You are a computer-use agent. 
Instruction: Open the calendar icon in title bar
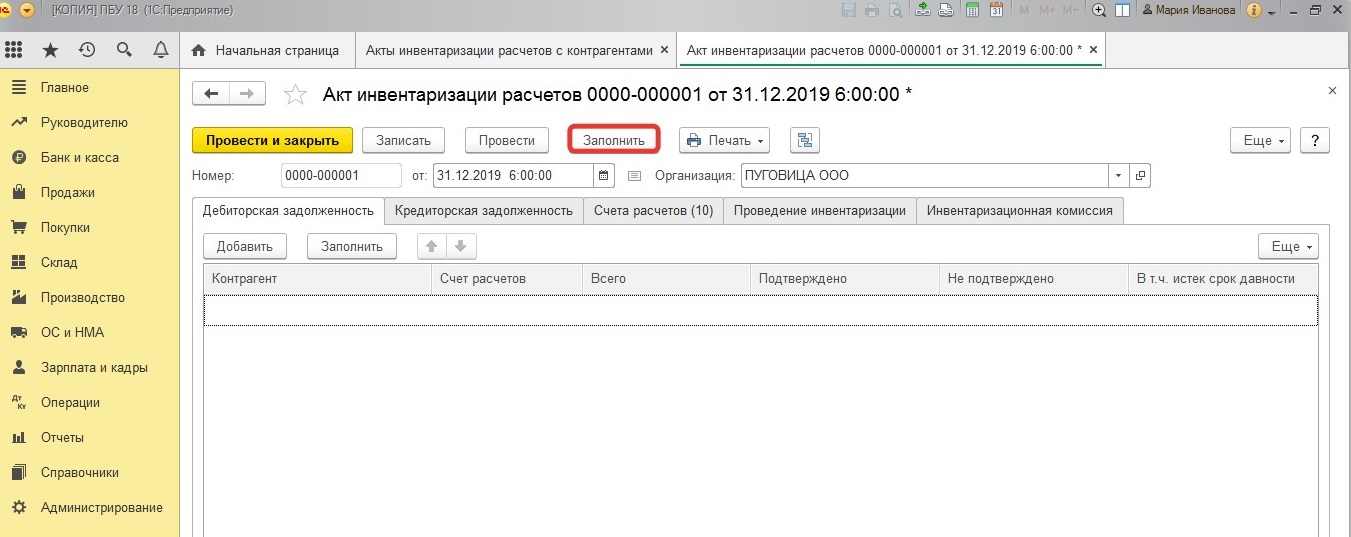point(996,10)
